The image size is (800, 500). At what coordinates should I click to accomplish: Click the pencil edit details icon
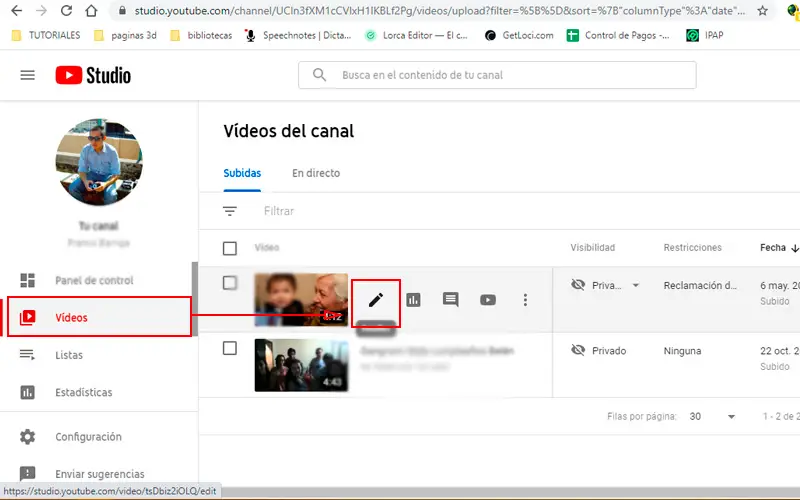pyautogui.click(x=376, y=300)
